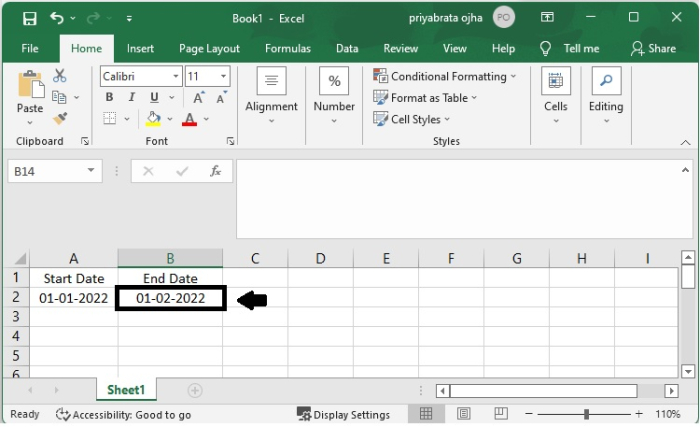
Task: Collapse the formula bar arrow
Action: [x=685, y=170]
